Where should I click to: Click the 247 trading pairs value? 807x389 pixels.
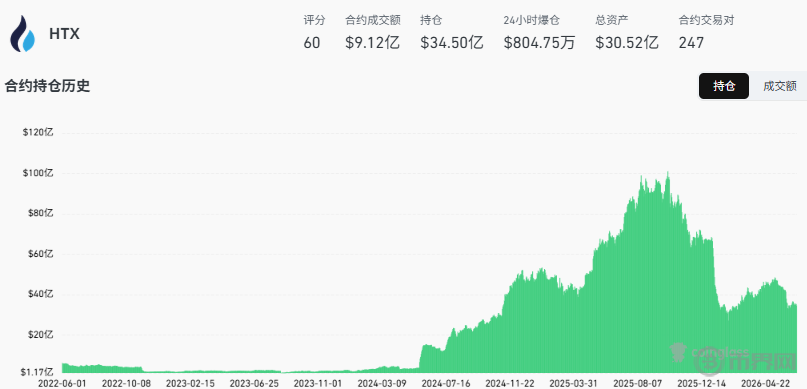(691, 43)
